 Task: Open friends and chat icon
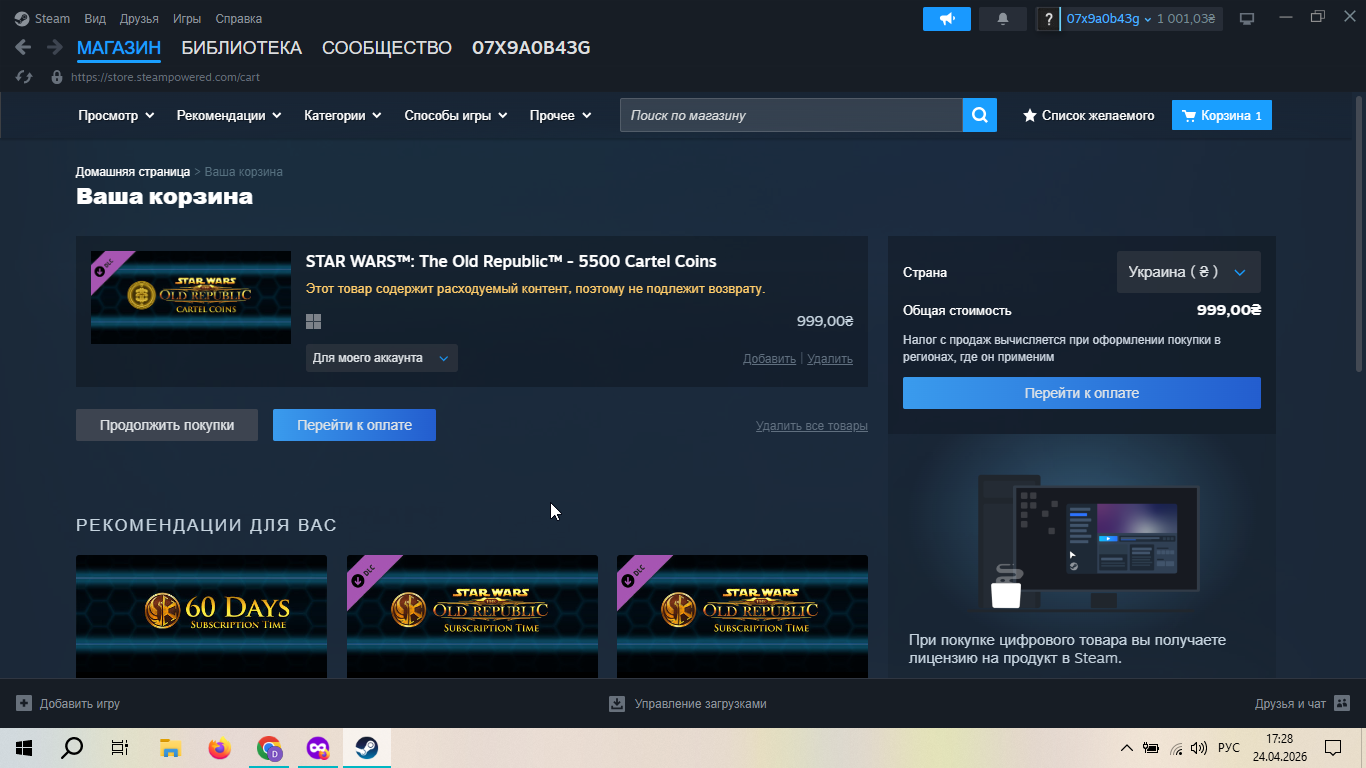pyautogui.click(x=1342, y=704)
